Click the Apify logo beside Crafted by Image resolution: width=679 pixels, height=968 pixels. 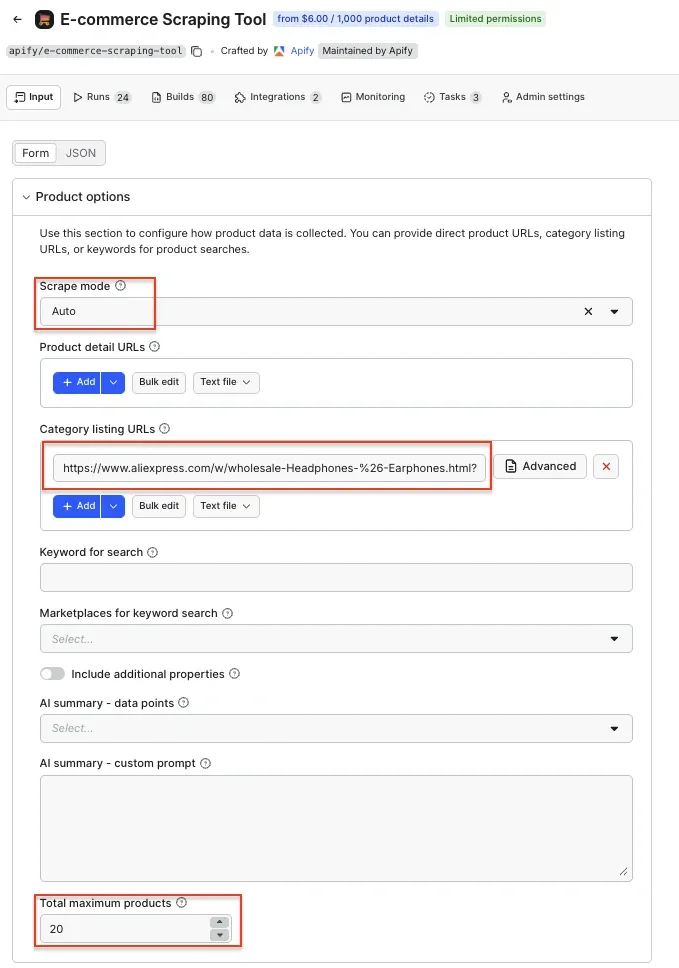click(279, 51)
